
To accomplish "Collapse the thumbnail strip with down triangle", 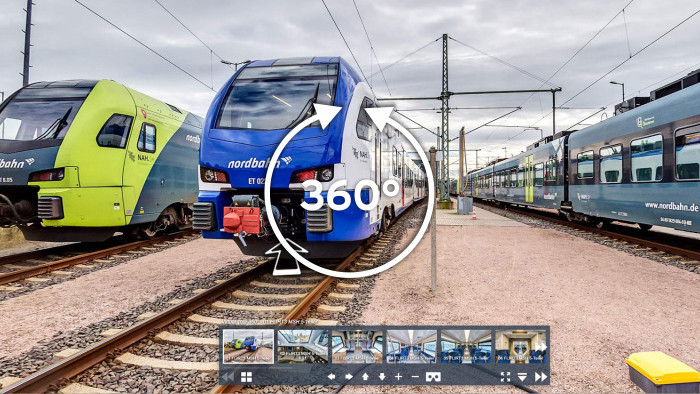I will click(x=522, y=377).
